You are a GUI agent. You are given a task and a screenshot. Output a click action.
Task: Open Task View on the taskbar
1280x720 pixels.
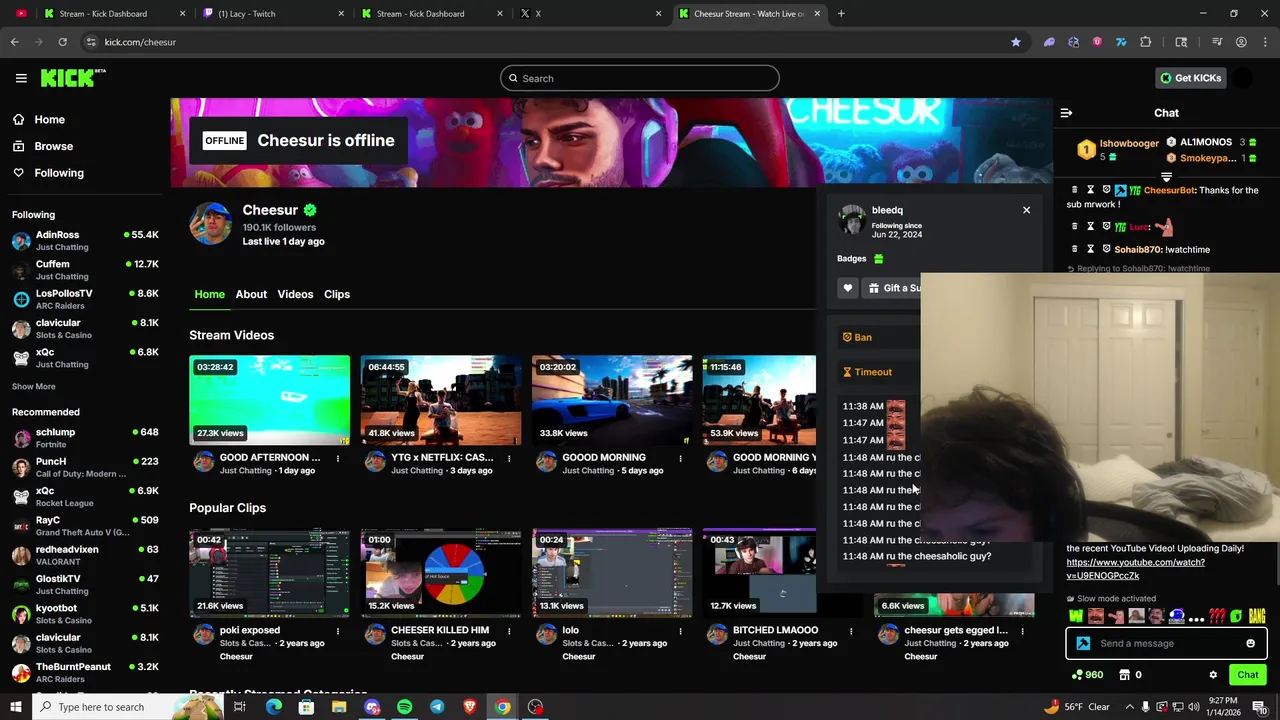coord(240,707)
